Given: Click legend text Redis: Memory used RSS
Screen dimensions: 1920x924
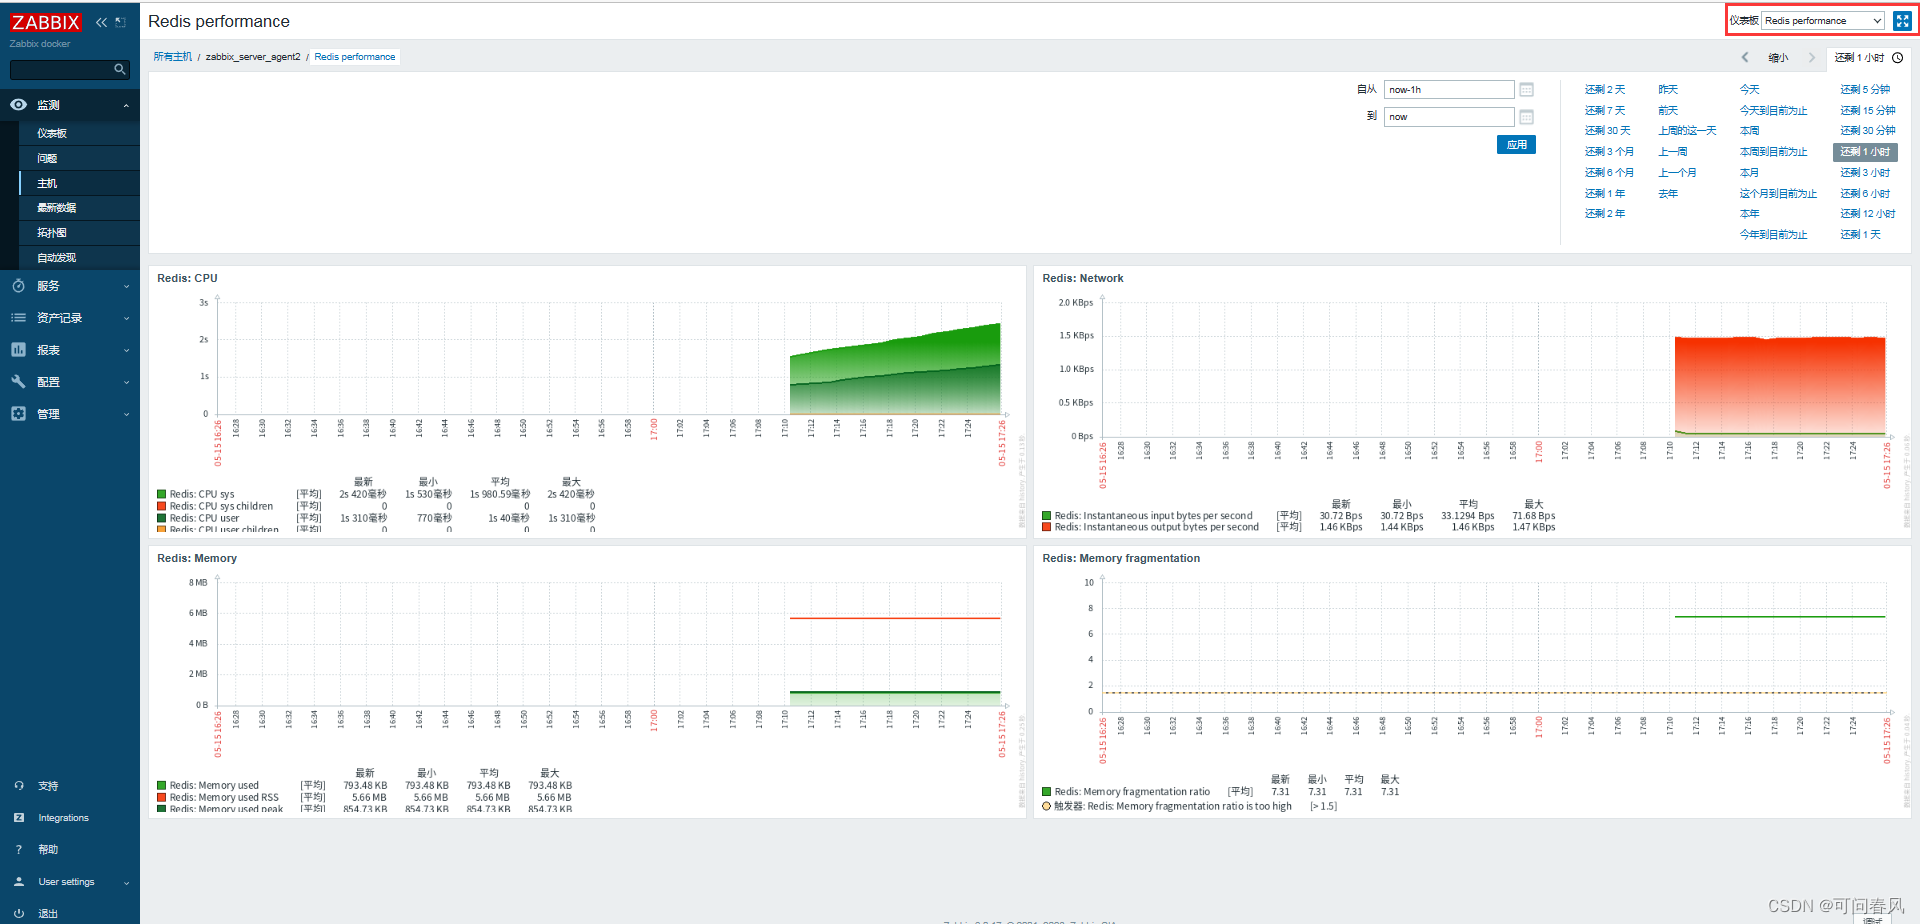Looking at the screenshot, I should [224, 798].
